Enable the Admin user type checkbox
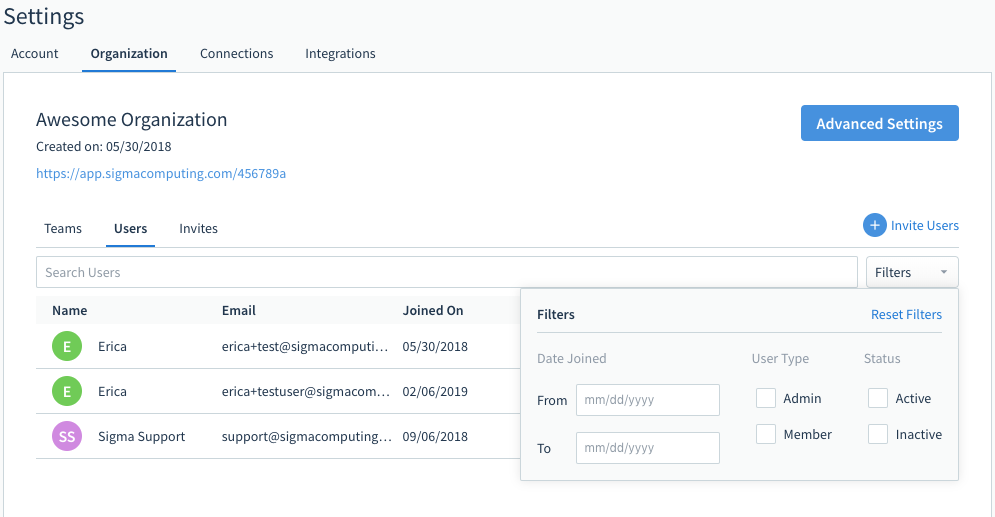The width and height of the screenshot is (995, 517). (x=766, y=398)
